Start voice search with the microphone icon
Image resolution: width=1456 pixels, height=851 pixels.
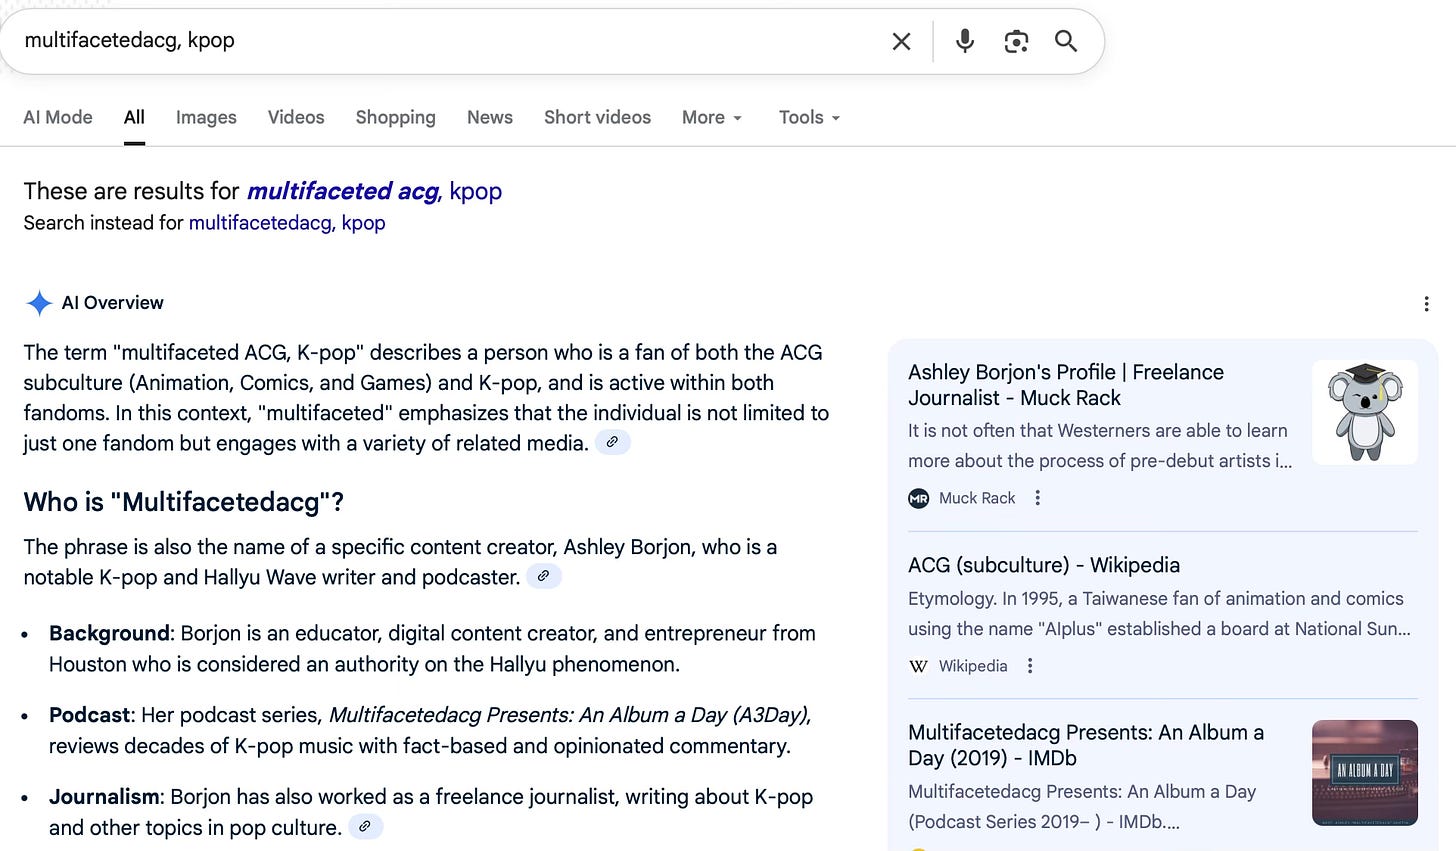tap(965, 41)
